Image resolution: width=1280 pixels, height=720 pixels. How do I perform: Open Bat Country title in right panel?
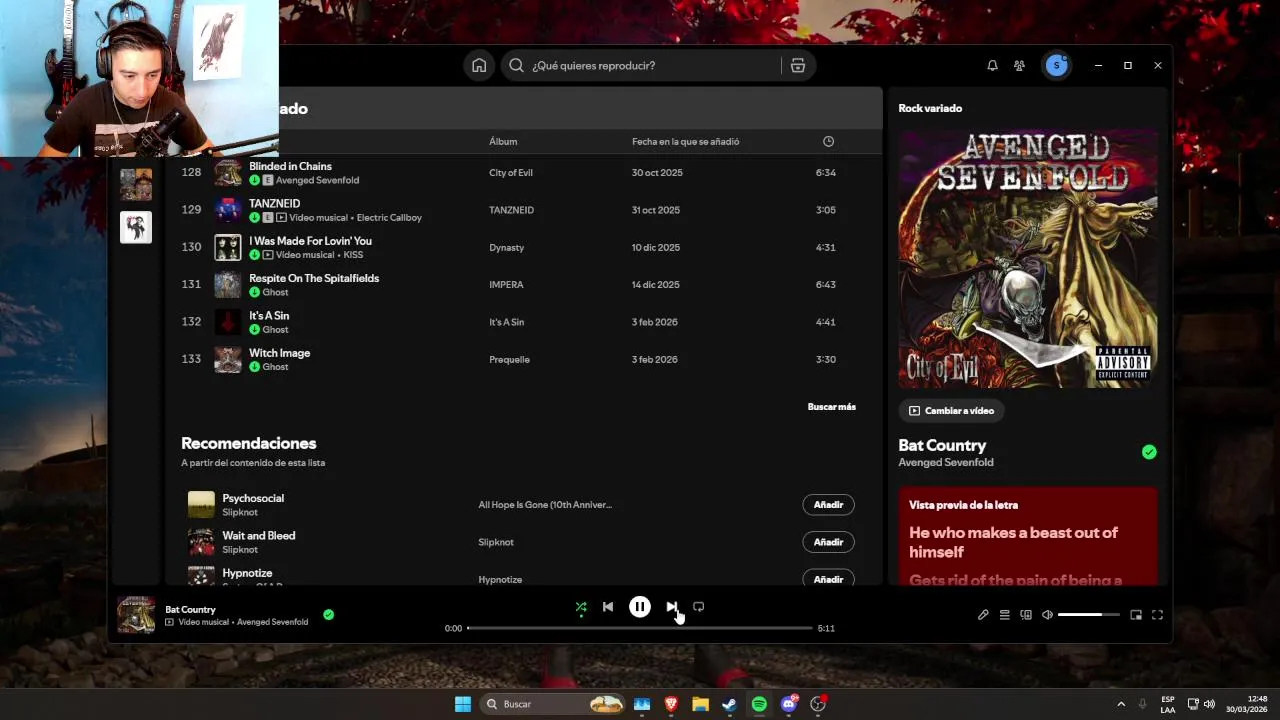pyautogui.click(x=942, y=445)
